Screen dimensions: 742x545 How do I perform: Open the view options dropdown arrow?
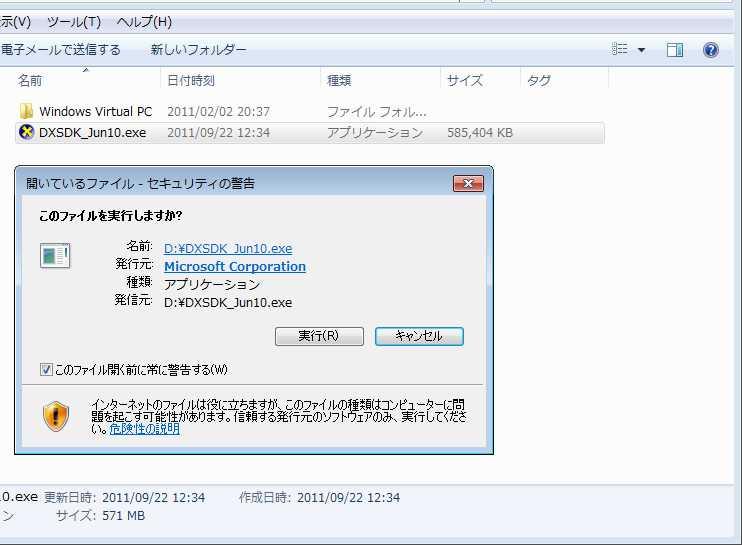pos(641,50)
